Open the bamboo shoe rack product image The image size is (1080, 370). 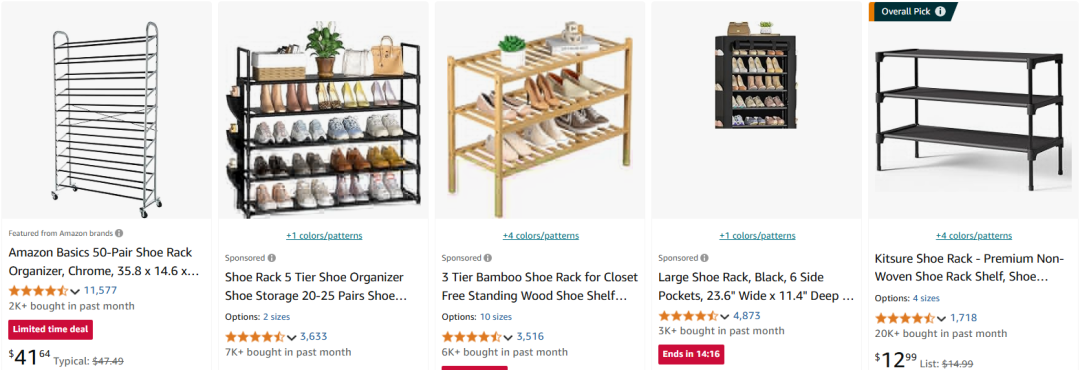pyautogui.click(x=539, y=112)
